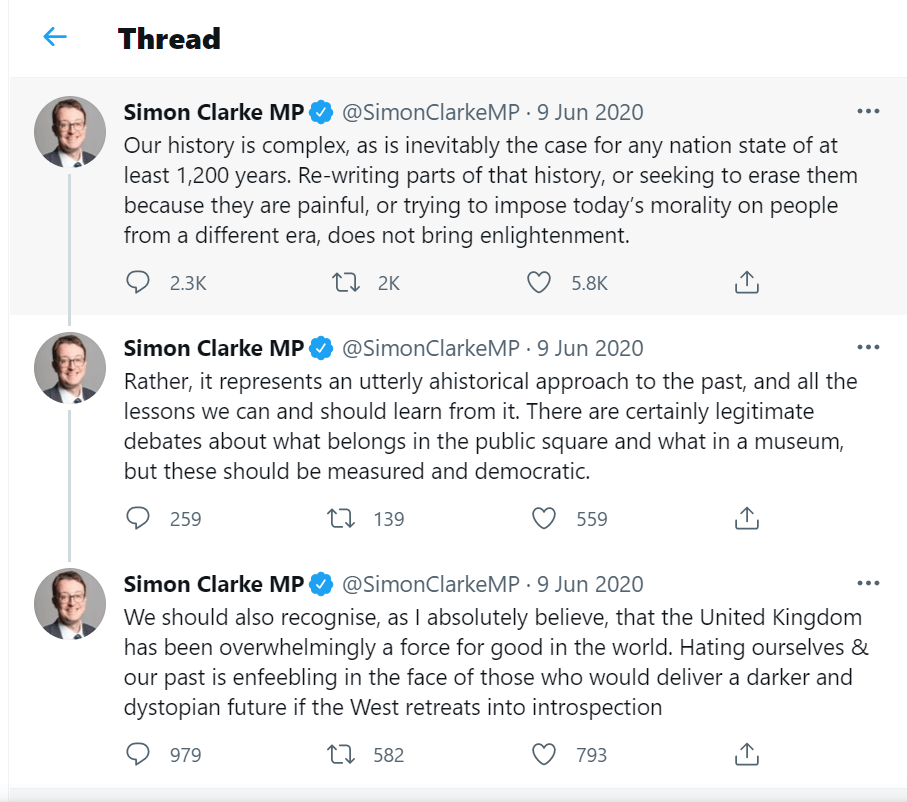Retweet the first tweet with 2K retweets
This screenshot has height=802, width=907.
point(346,283)
